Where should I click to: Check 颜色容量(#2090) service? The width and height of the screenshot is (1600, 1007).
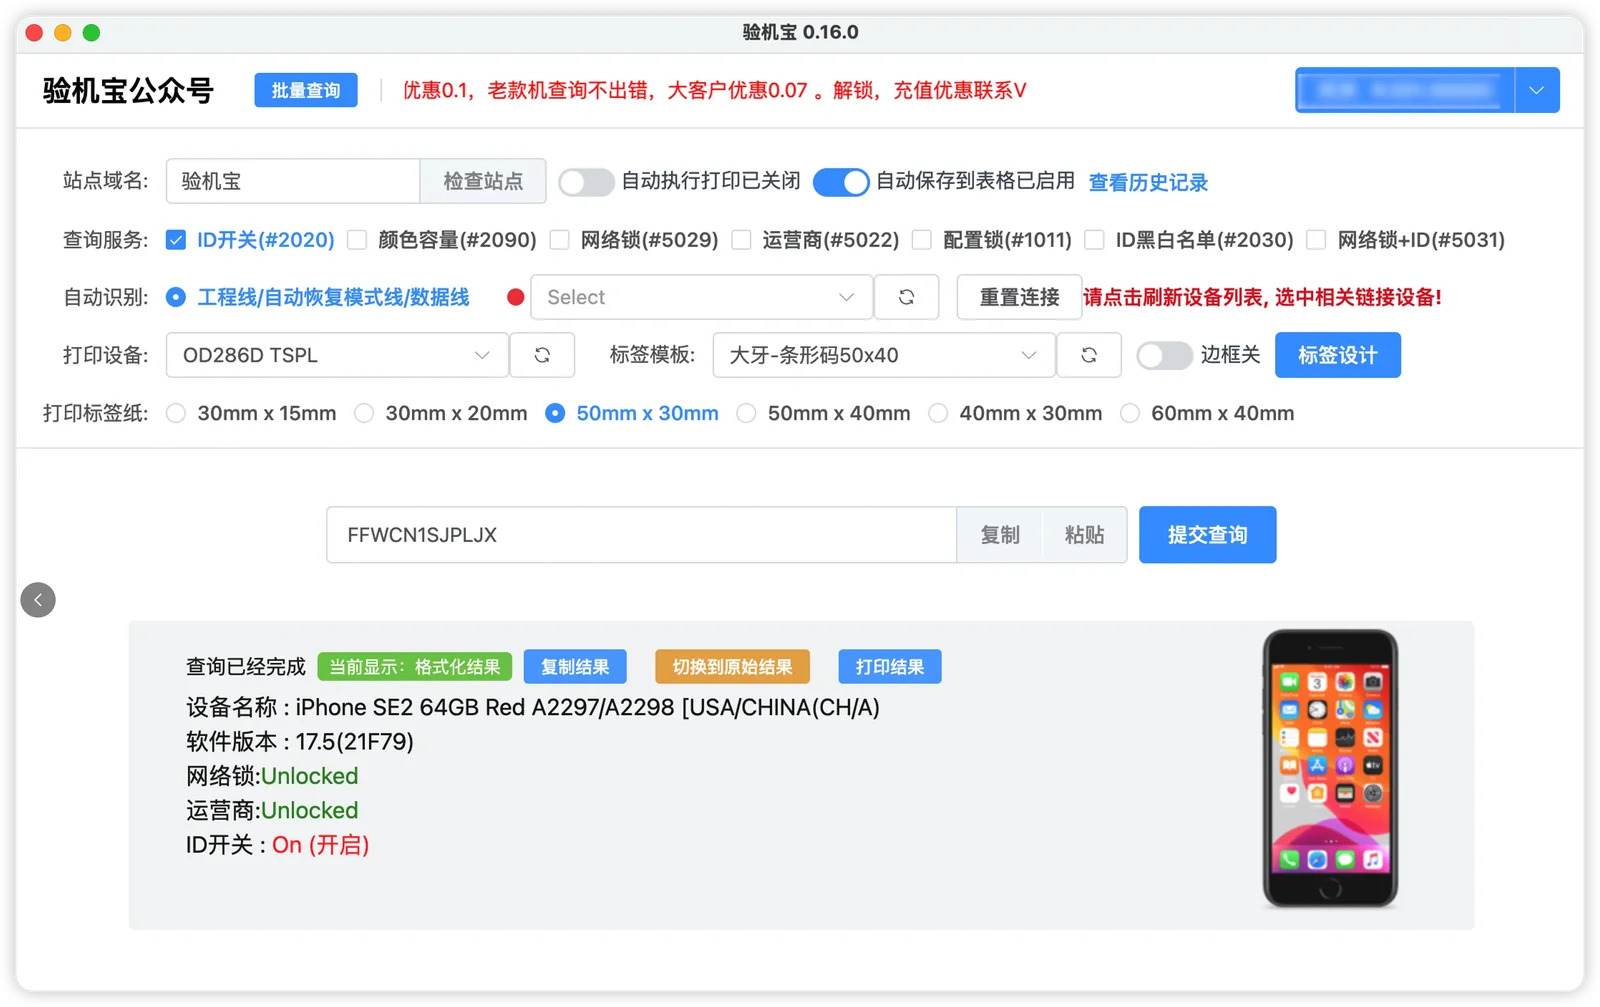pyautogui.click(x=357, y=240)
